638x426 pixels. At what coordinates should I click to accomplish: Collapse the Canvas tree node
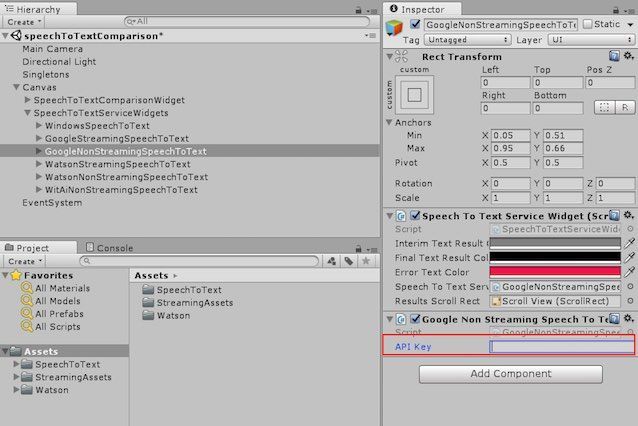coord(16,87)
